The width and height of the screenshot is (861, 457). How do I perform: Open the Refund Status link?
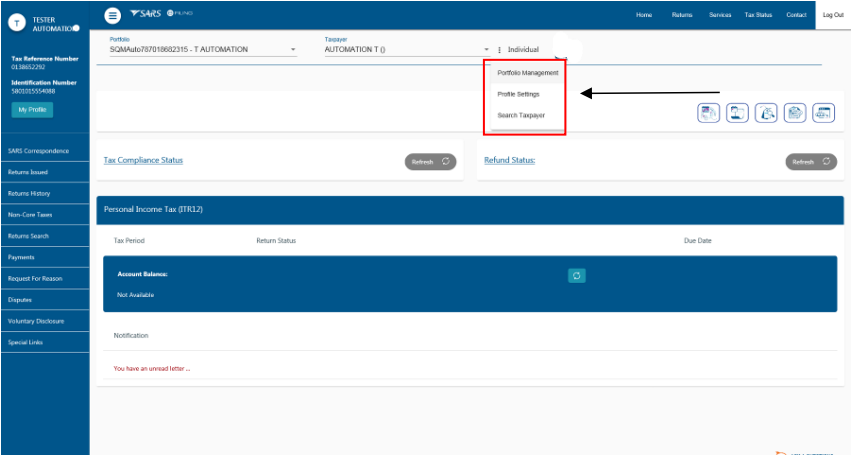tap(509, 161)
